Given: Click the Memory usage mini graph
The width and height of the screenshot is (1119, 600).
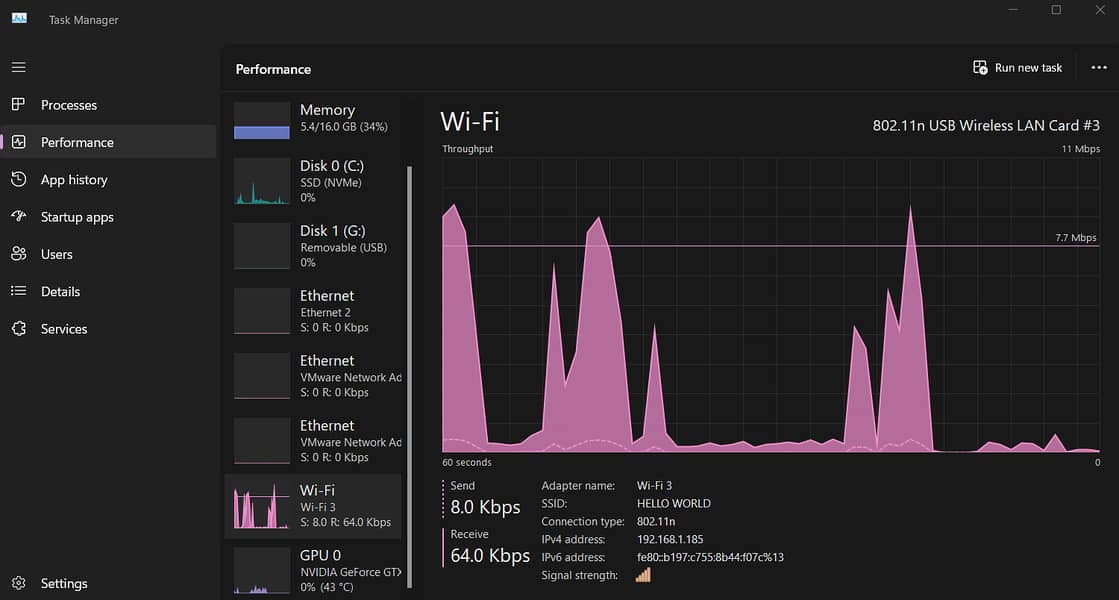Looking at the screenshot, I should (262, 121).
